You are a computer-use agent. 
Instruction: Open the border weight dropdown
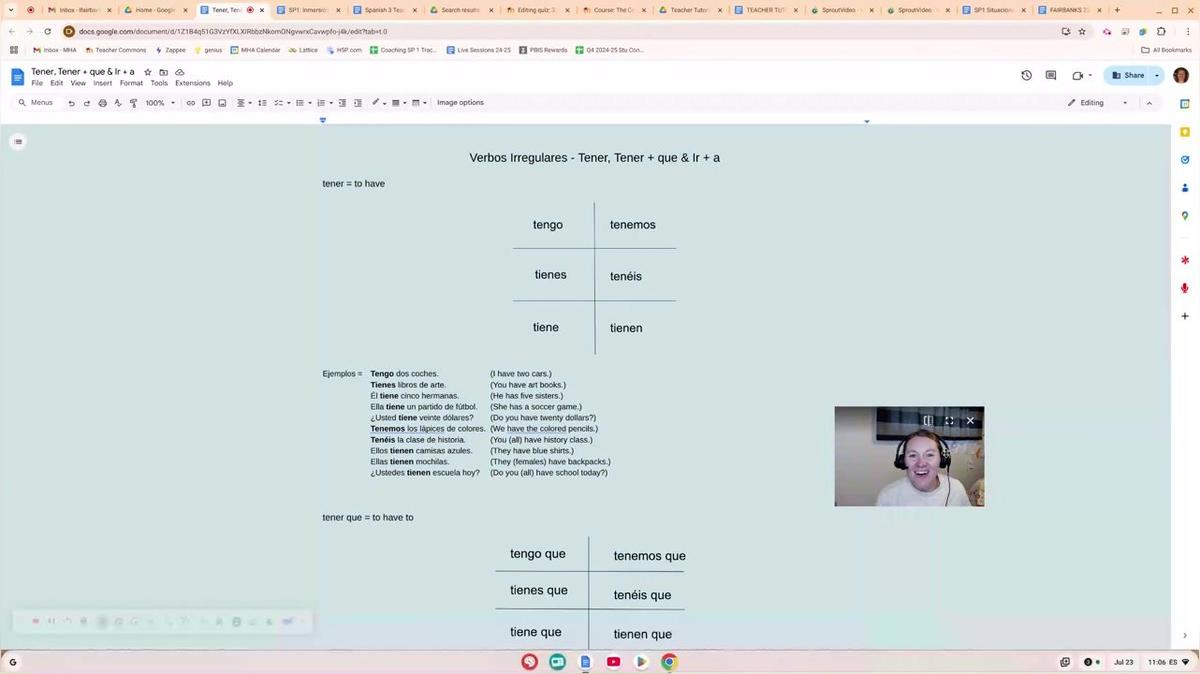pos(398,103)
